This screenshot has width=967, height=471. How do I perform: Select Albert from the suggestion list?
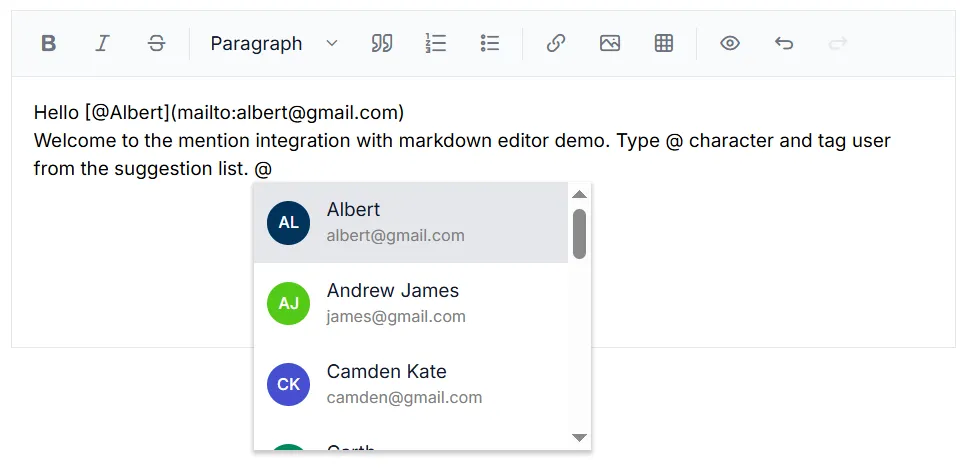(x=411, y=223)
